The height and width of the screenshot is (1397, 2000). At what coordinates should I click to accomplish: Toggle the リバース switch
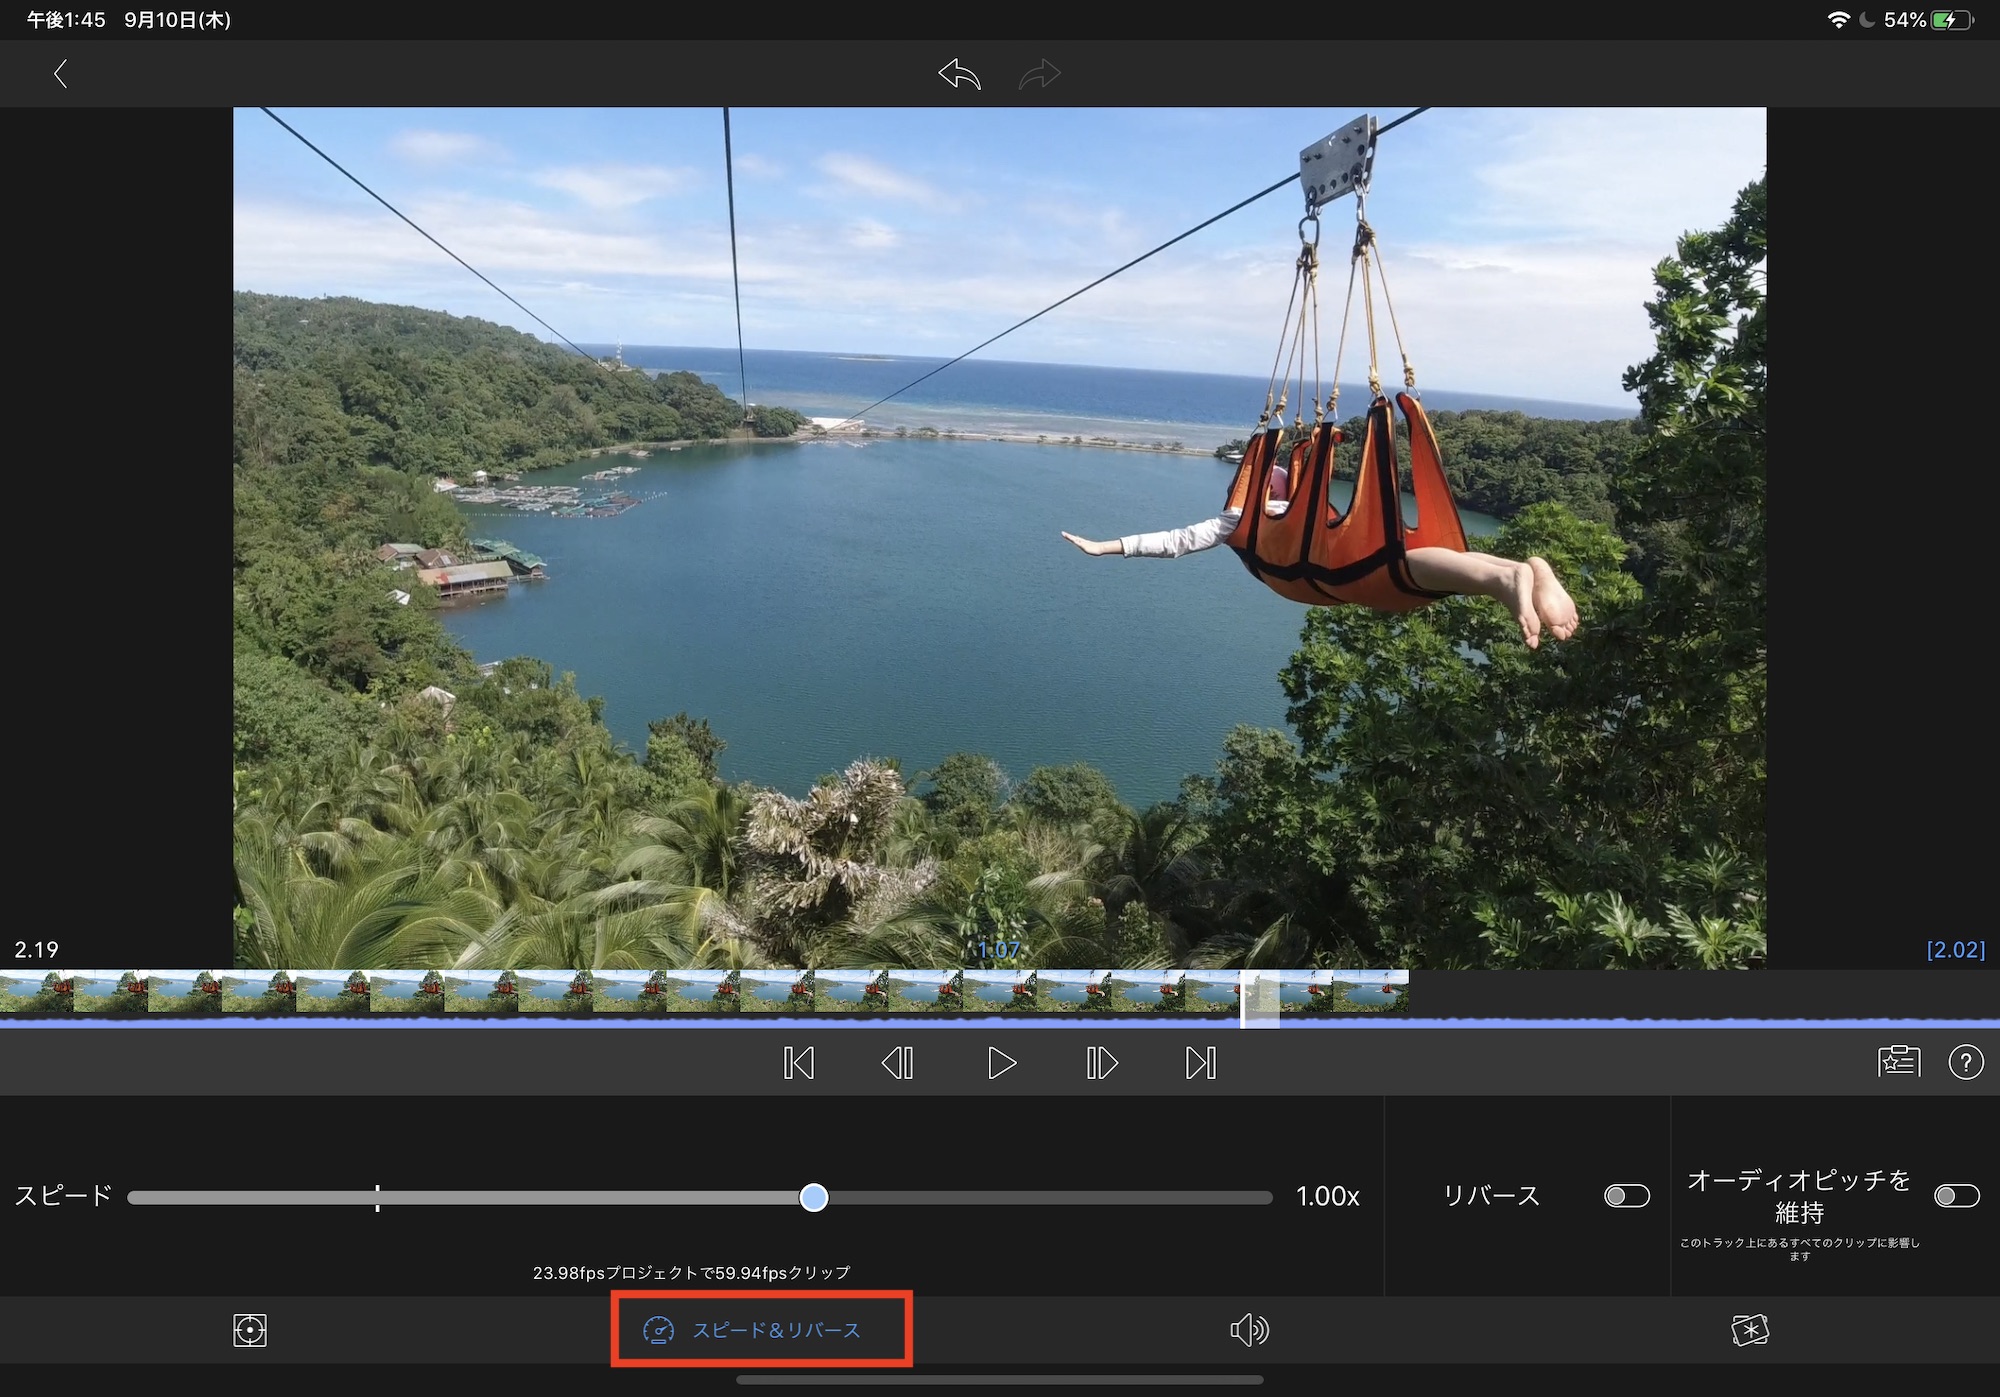click(1626, 1196)
